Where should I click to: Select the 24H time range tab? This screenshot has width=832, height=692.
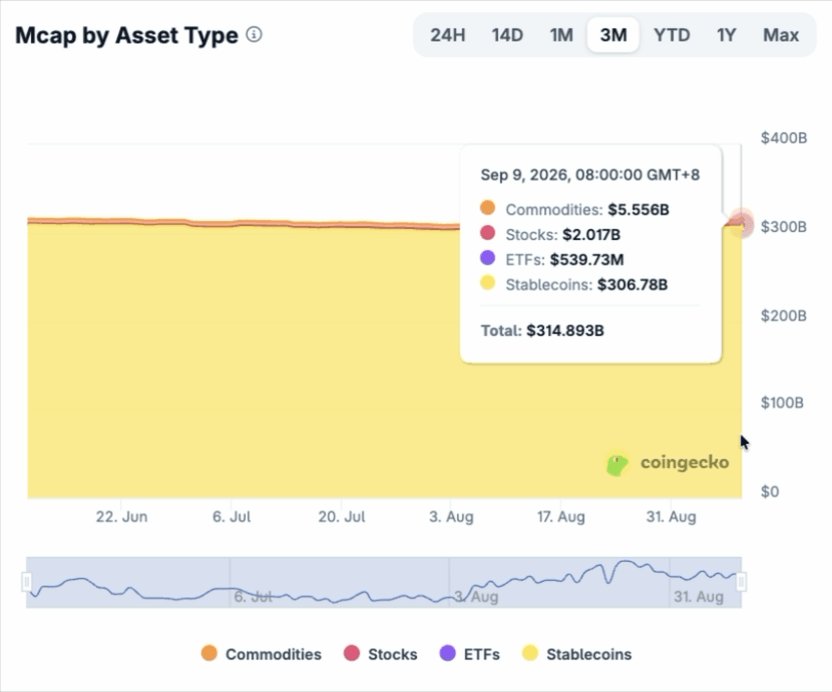(448, 35)
